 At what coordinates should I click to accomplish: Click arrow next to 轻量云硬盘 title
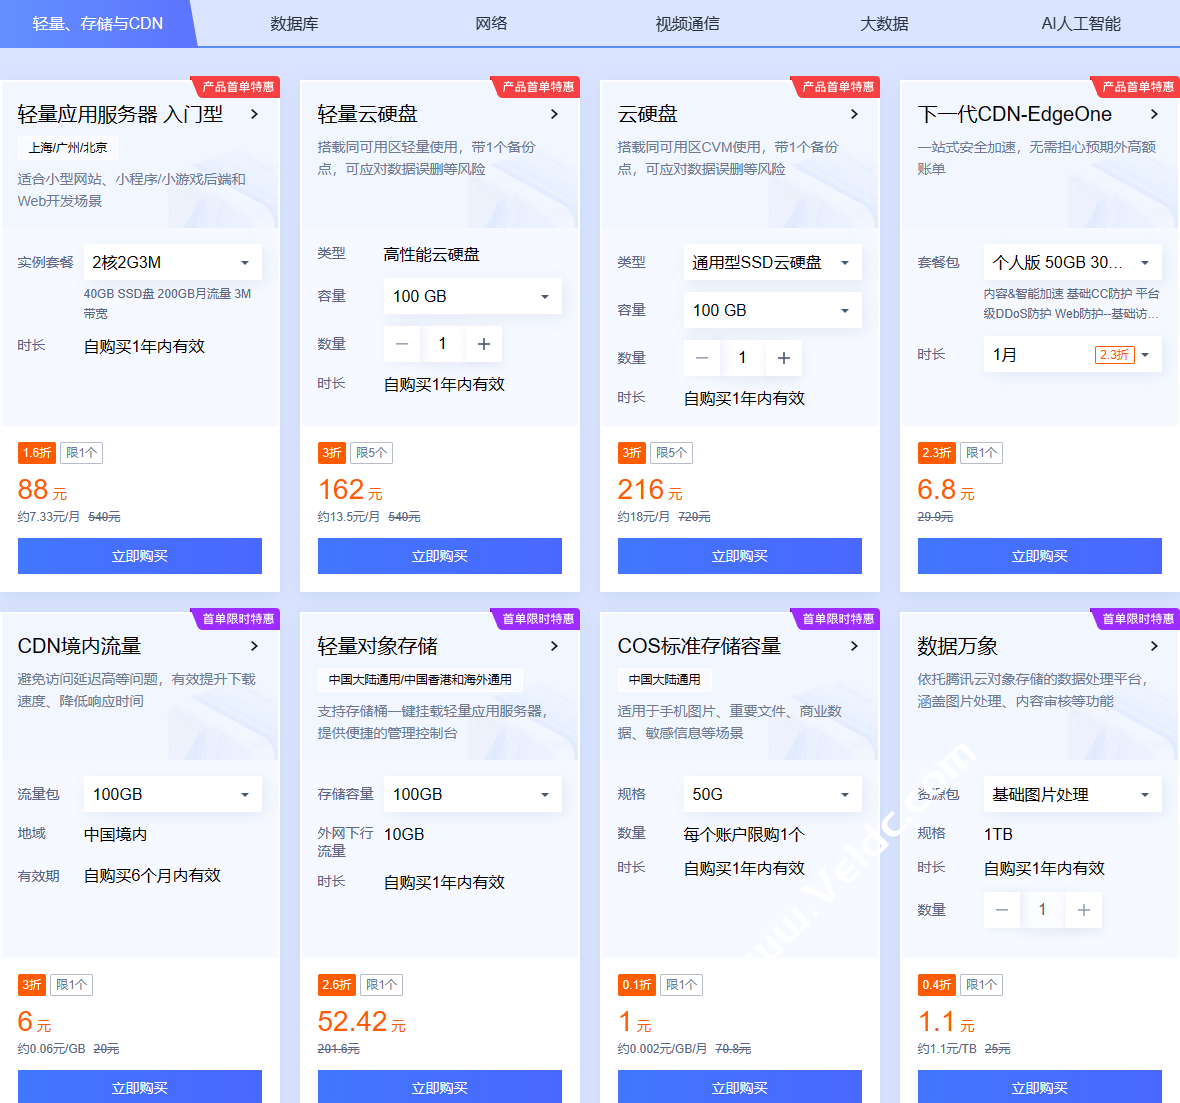pos(554,114)
